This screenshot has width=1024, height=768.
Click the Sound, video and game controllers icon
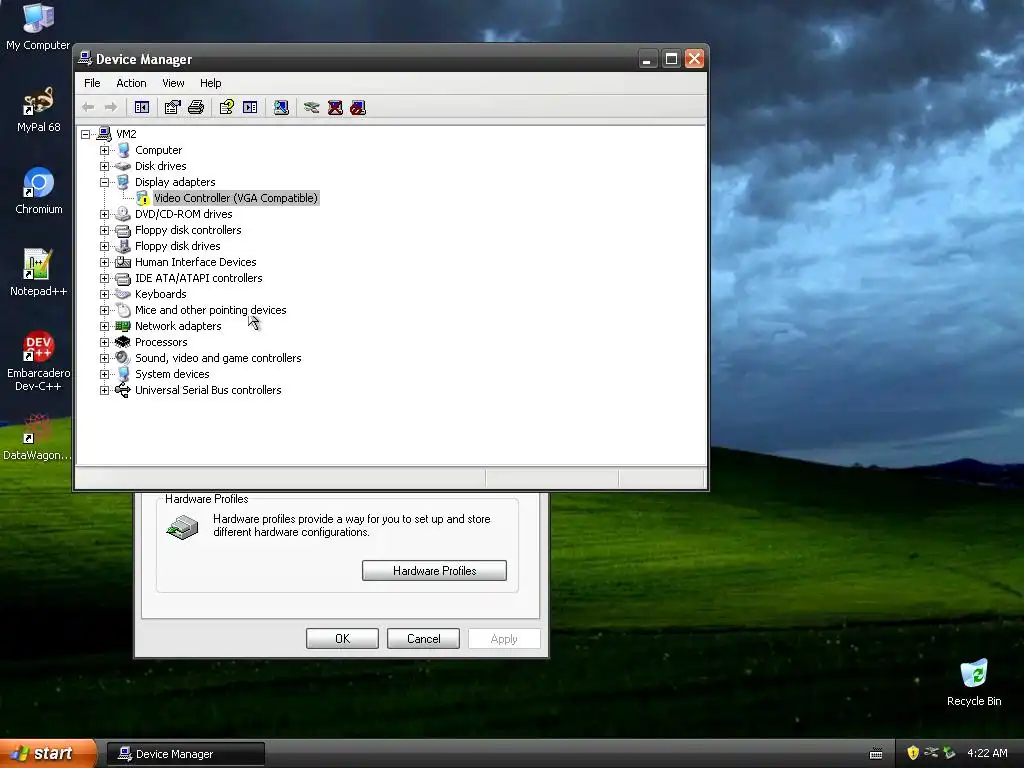[123, 358]
